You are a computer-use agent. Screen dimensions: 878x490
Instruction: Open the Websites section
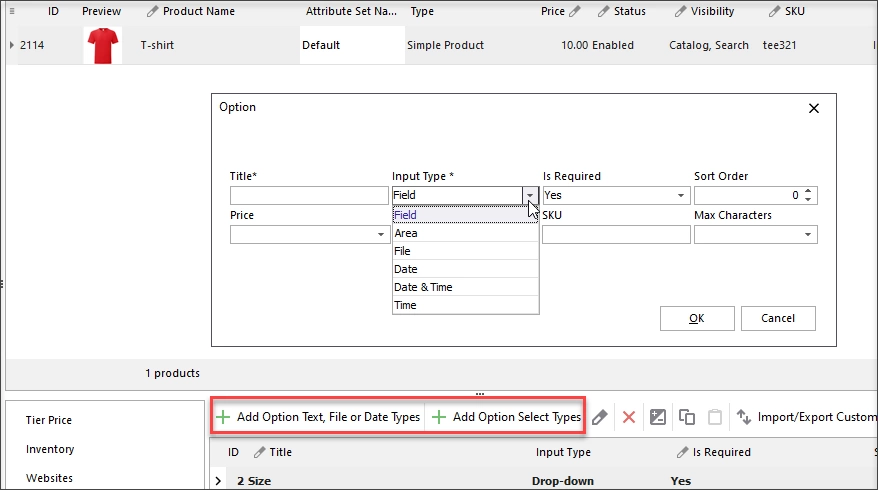(x=49, y=478)
